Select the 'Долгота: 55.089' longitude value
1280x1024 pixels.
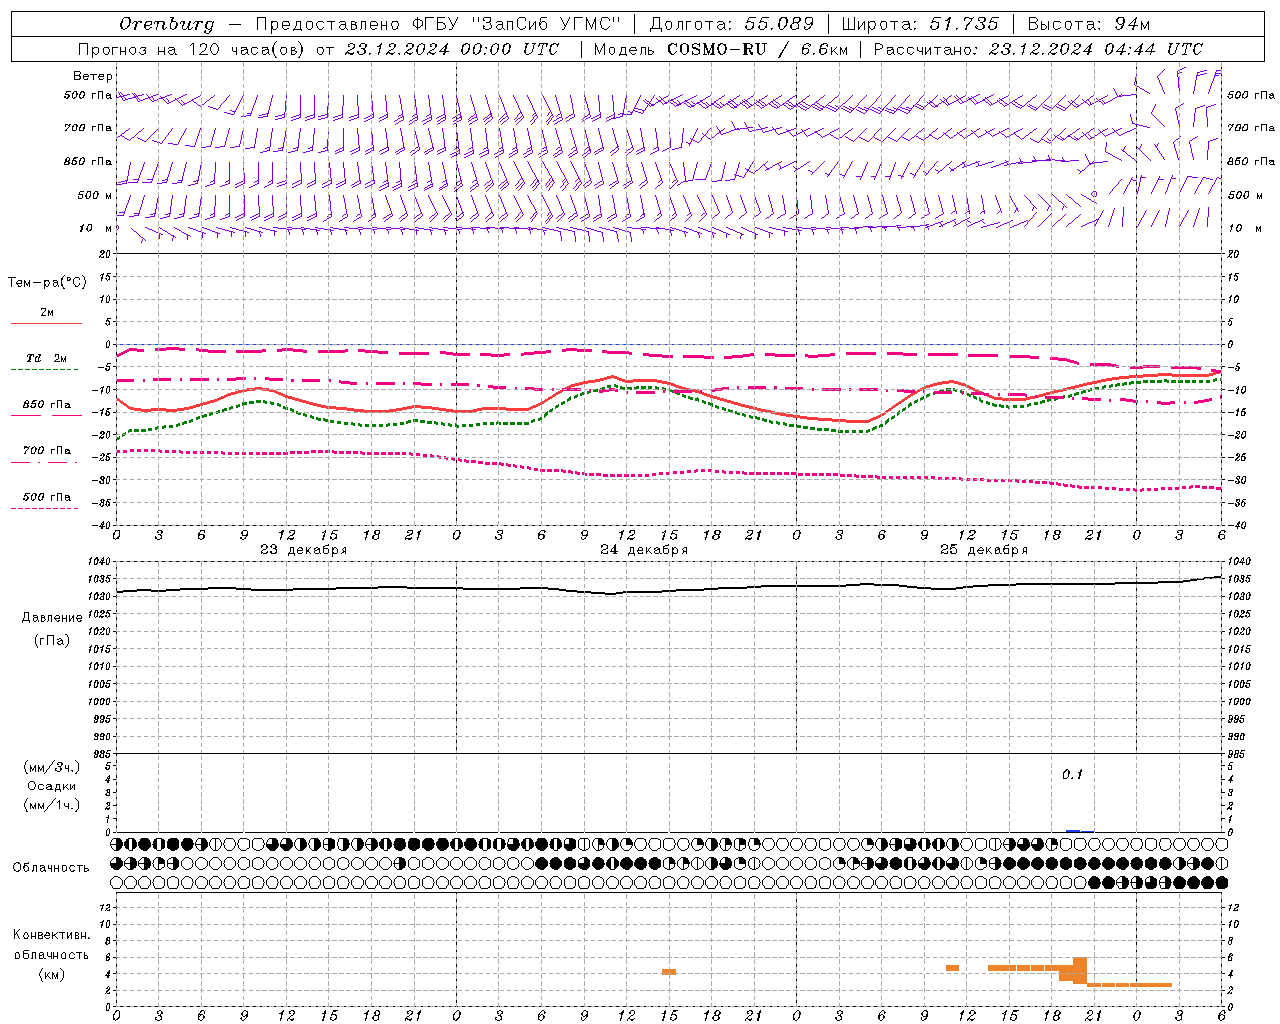click(x=732, y=24)
